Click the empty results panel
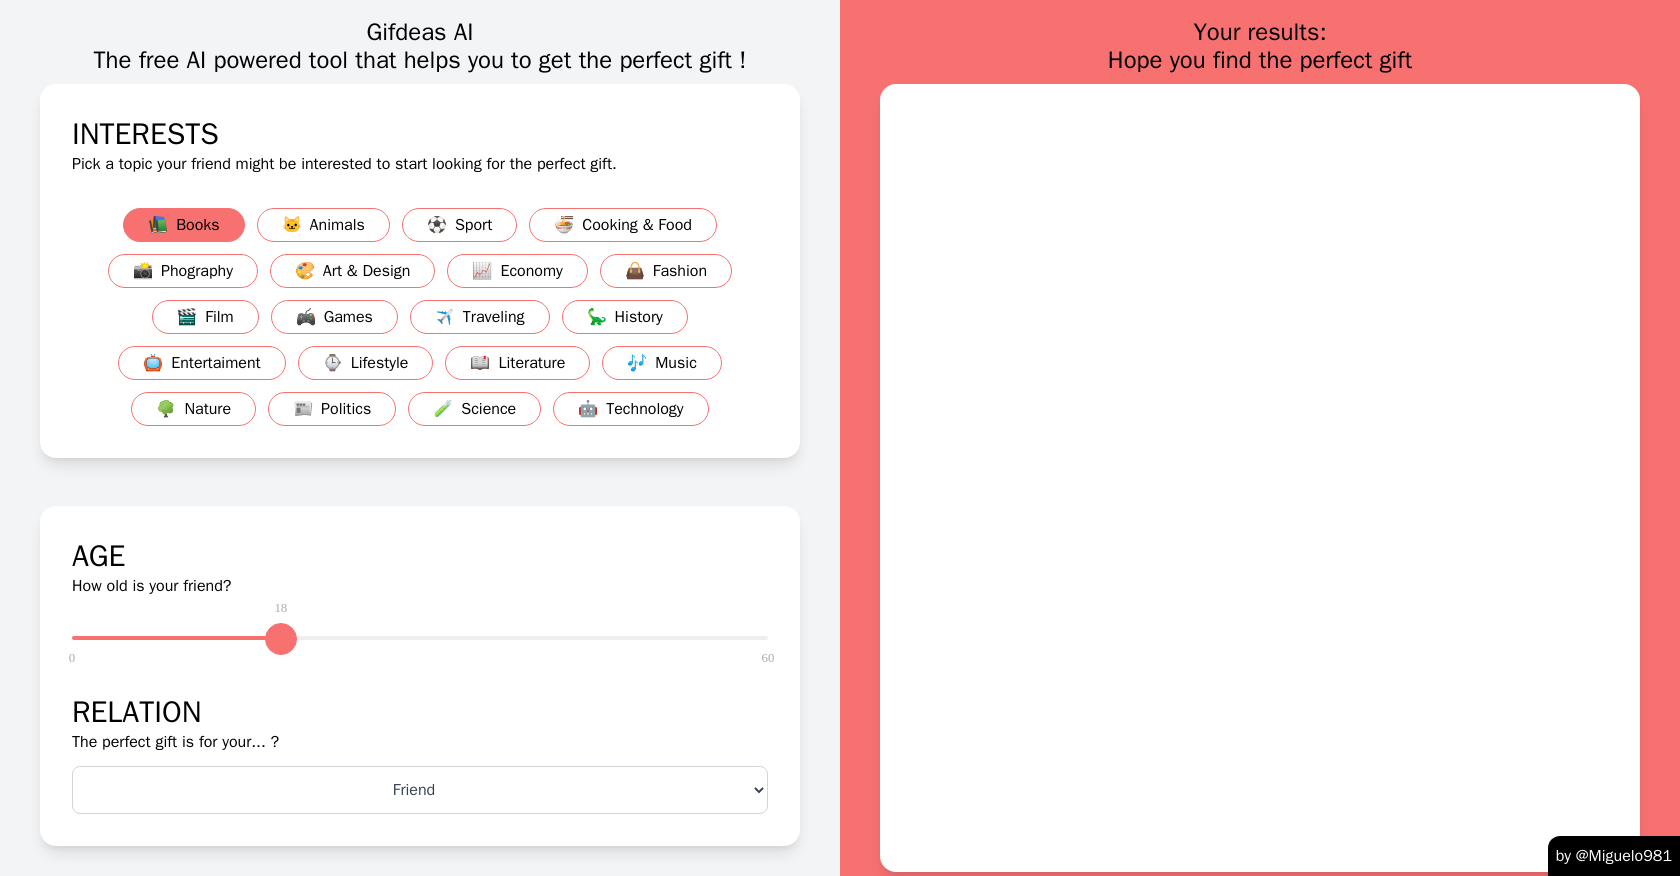 tap(1260, 478)
